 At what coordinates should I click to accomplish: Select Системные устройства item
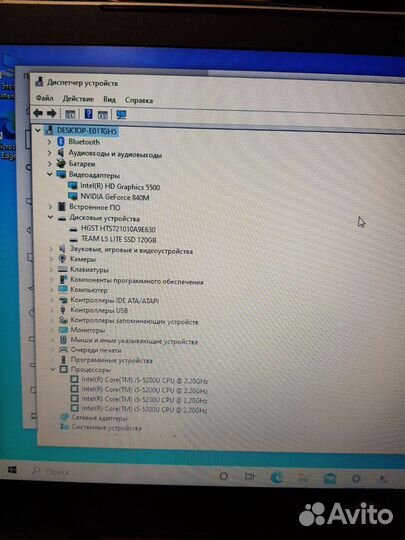pos(106,427)
